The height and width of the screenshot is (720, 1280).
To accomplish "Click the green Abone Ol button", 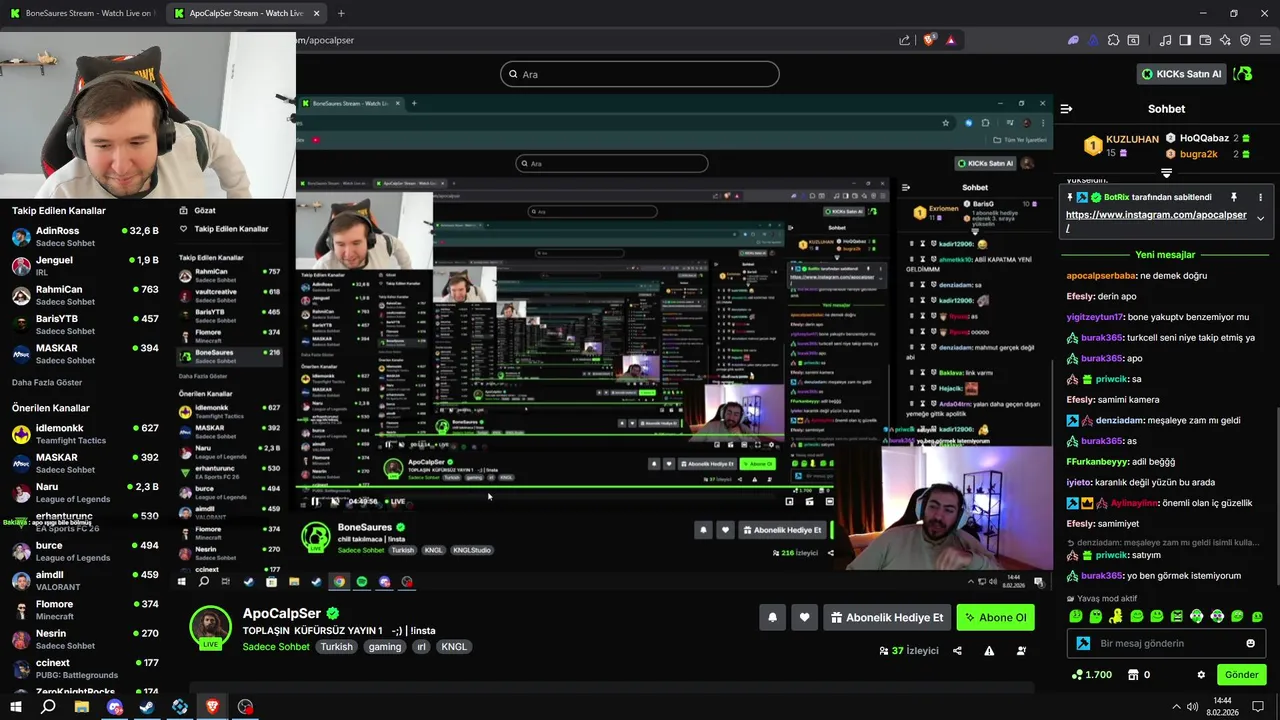I will coord(995,618).
